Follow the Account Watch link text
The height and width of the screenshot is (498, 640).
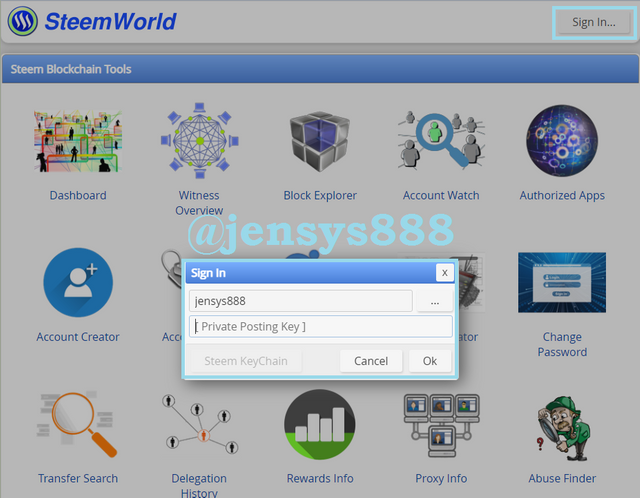(x=441, y=195)
